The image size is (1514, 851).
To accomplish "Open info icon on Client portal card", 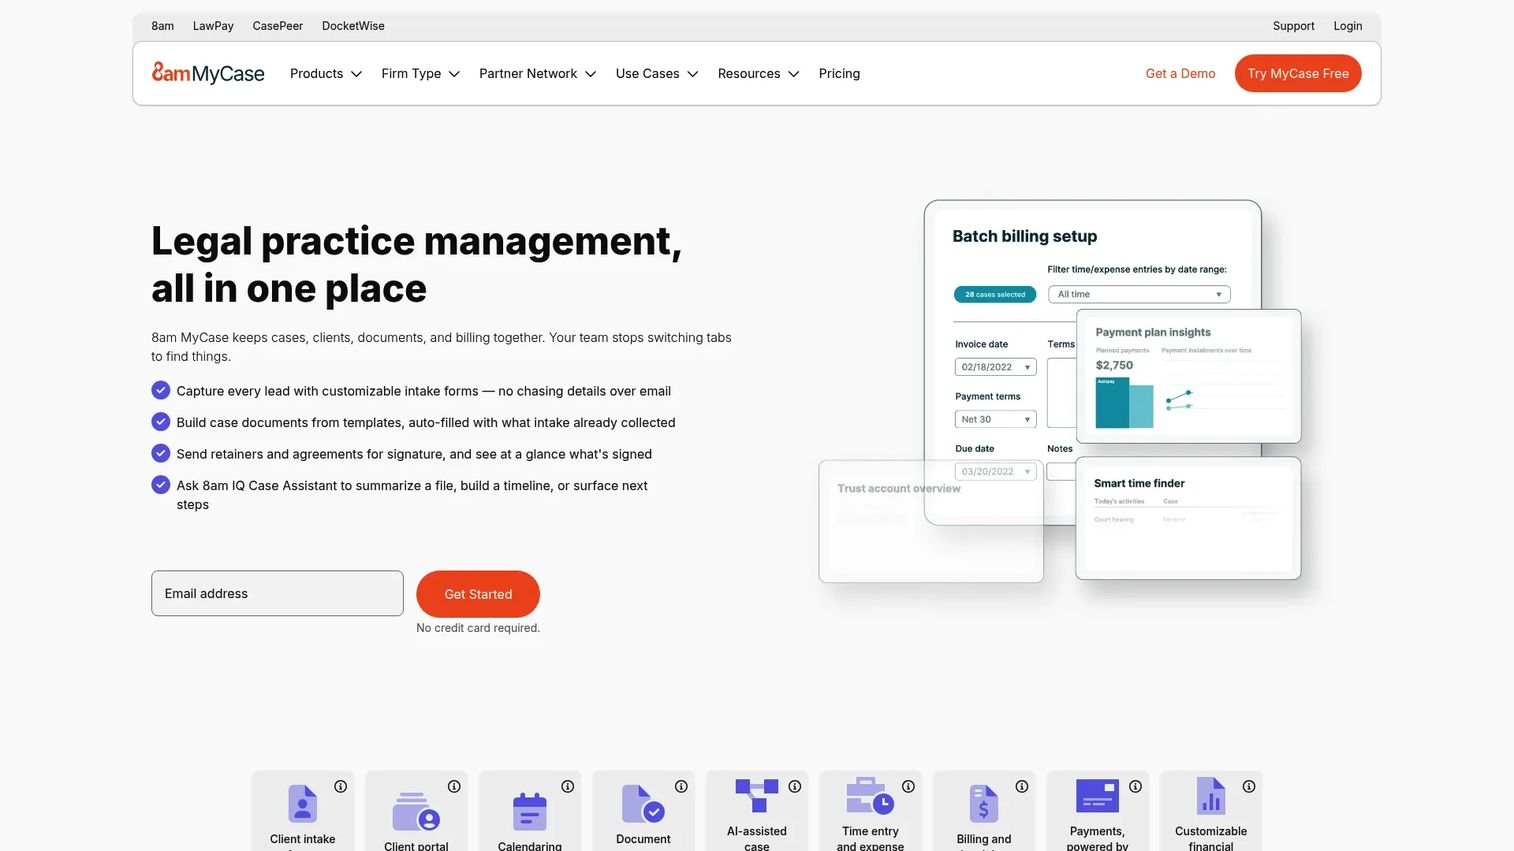I will (x=454, y=787).
